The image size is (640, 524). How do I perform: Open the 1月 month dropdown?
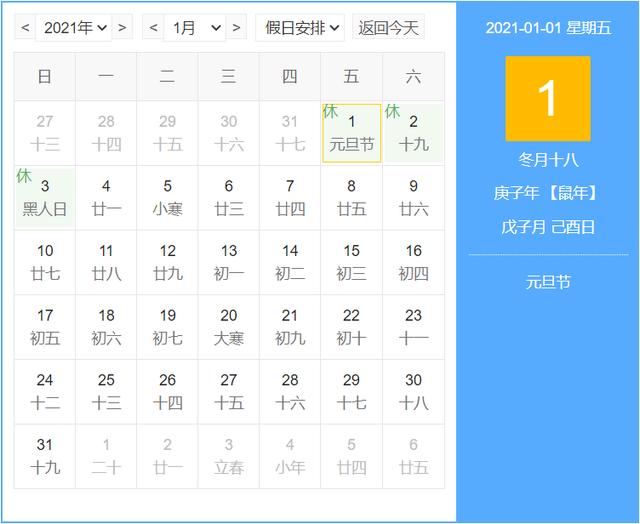[x=195, y=27]
